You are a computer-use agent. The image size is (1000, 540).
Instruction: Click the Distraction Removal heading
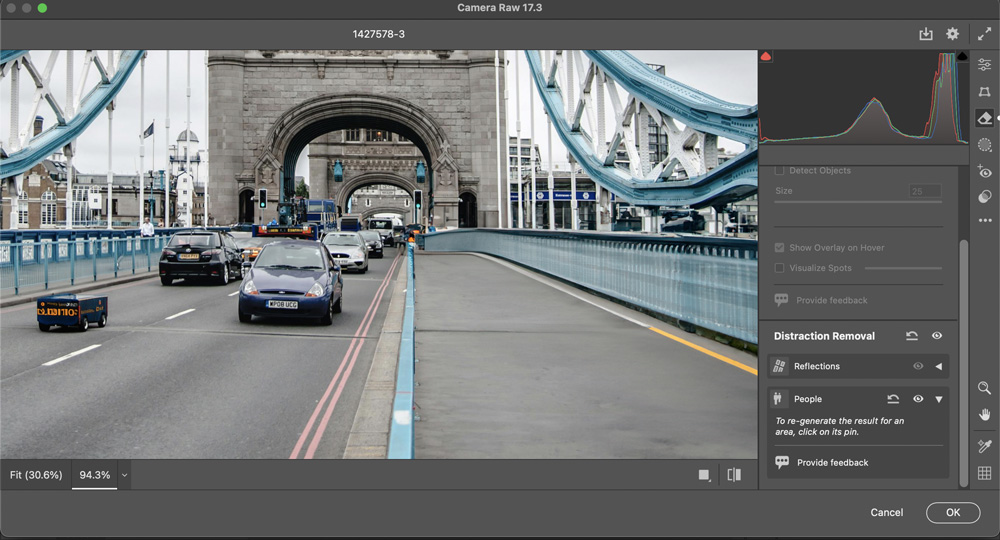[x=824, y=336]
